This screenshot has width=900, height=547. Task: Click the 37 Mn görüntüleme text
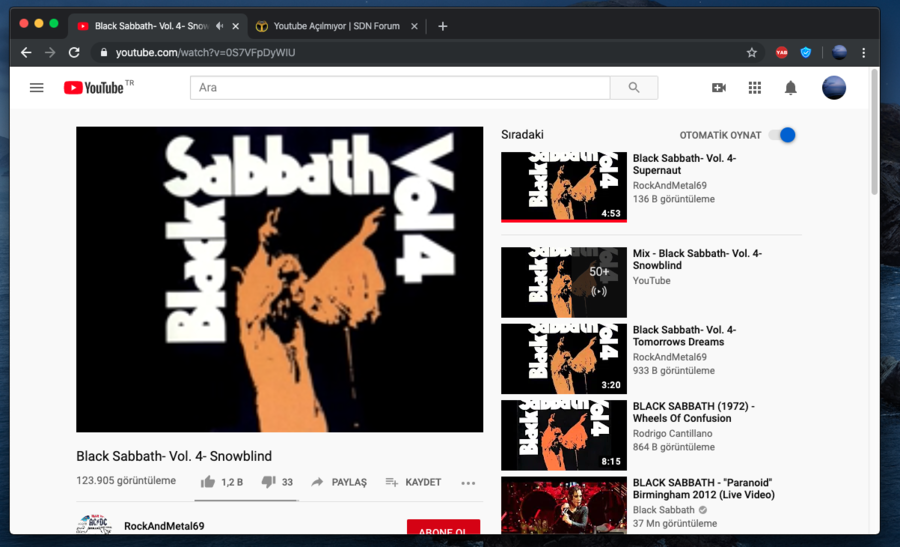tap(675, 523)
